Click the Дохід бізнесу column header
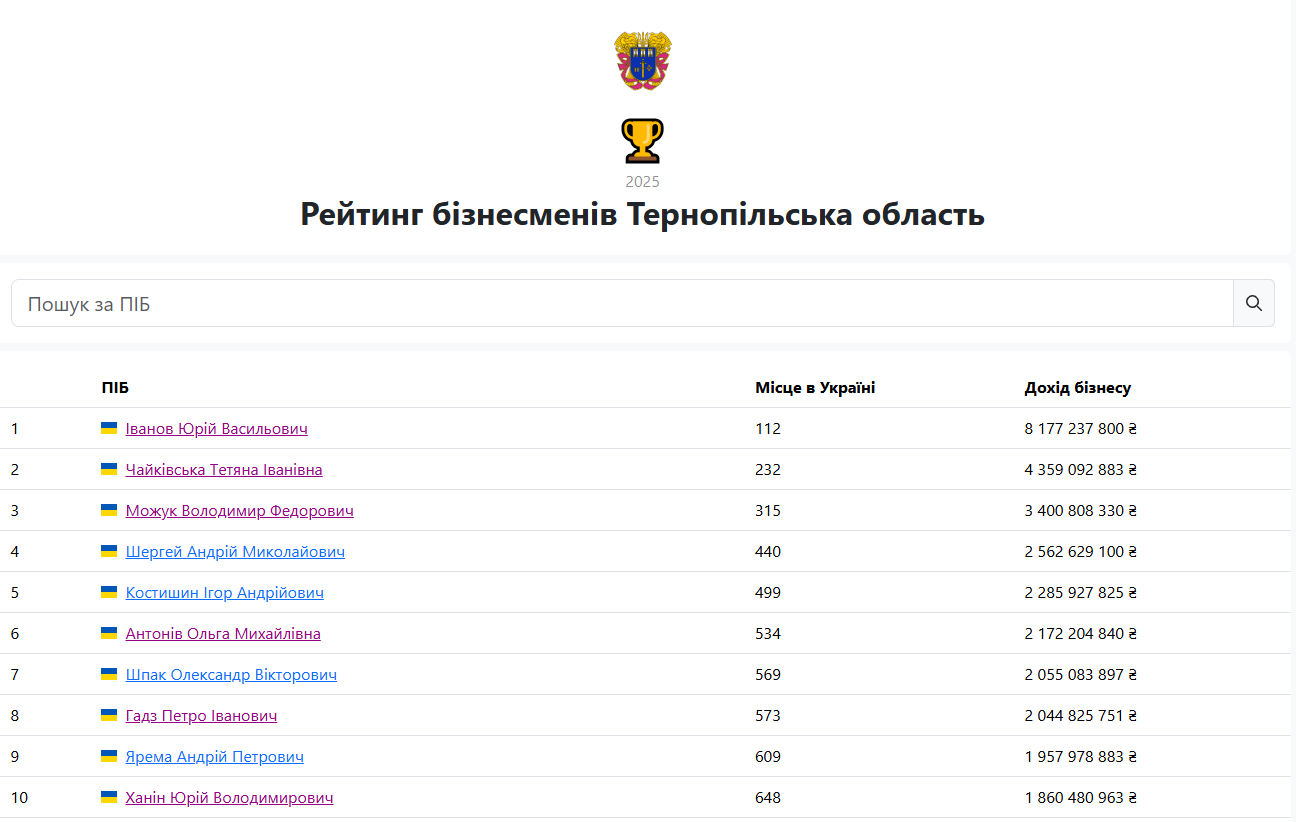 (x=1077, y=388)
